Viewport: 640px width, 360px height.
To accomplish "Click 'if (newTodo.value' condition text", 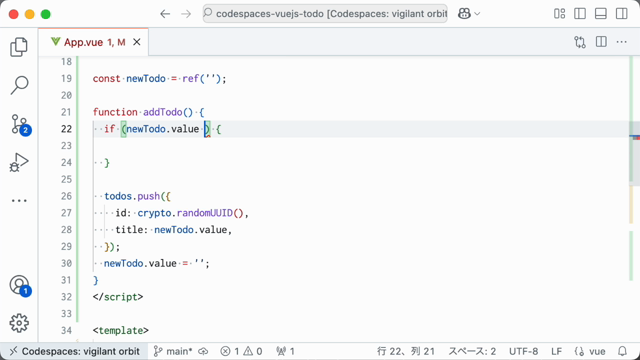I will (x=151, y=129).
